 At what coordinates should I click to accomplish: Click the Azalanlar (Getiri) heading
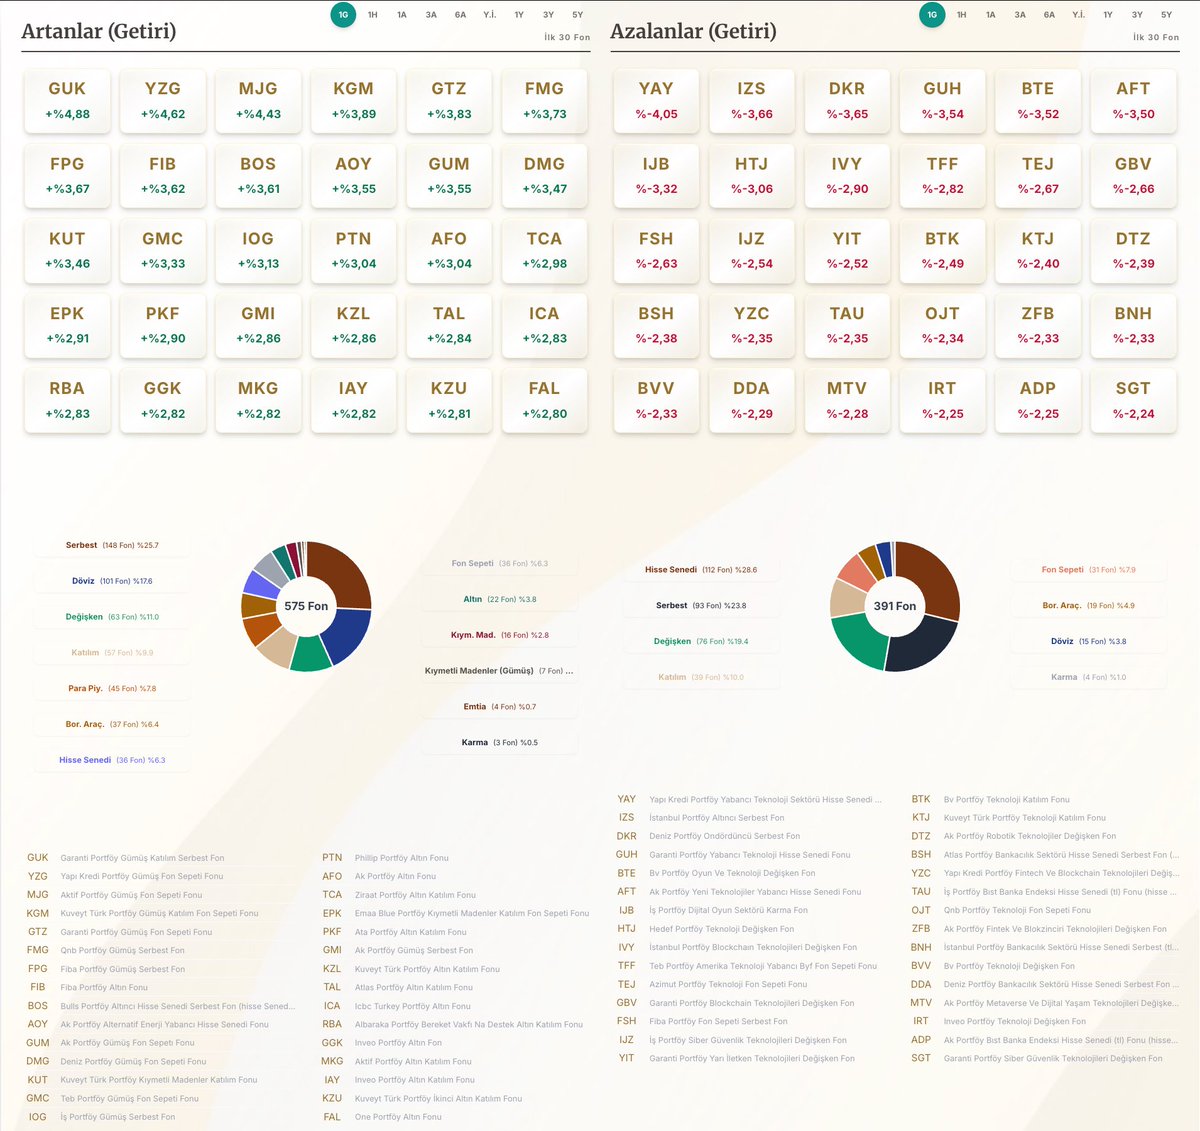tap(693, 31)
